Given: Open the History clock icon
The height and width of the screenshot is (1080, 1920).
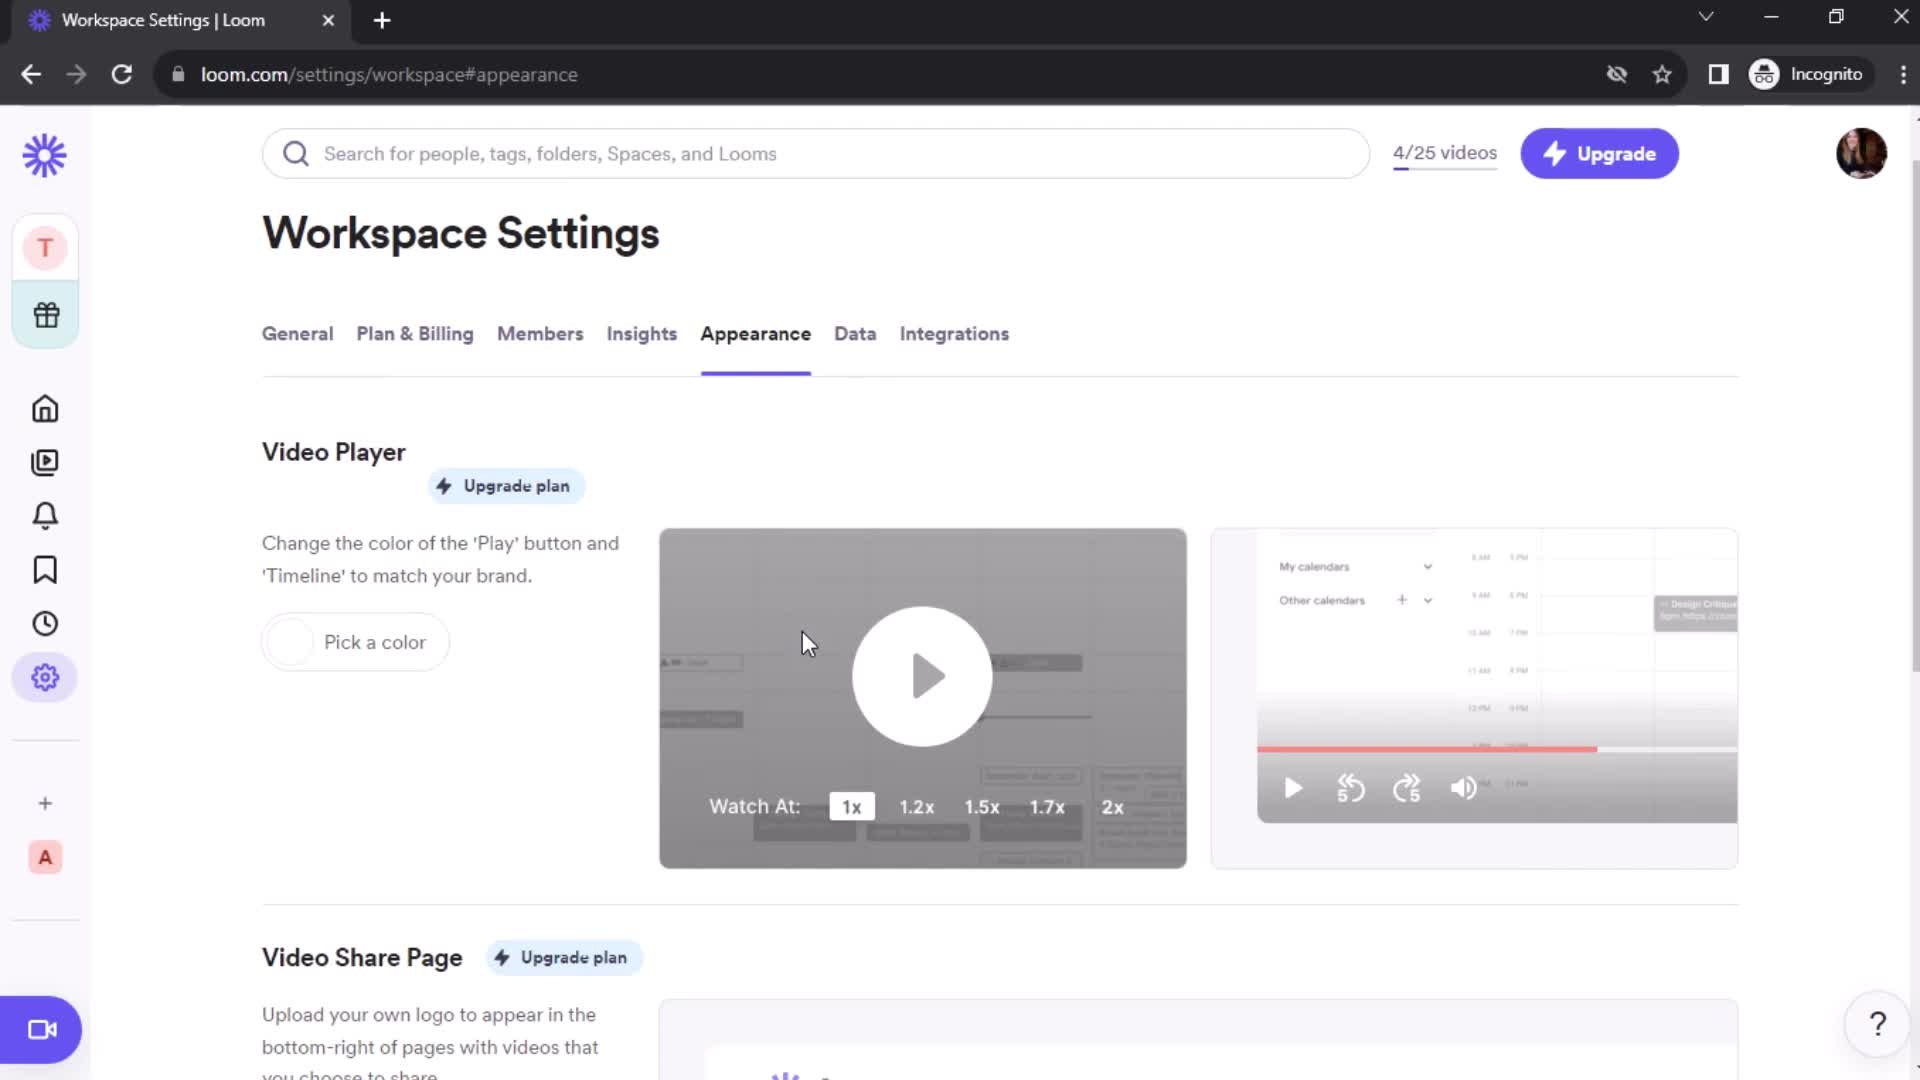Looking at the screenshot, I should click(45, 622).
